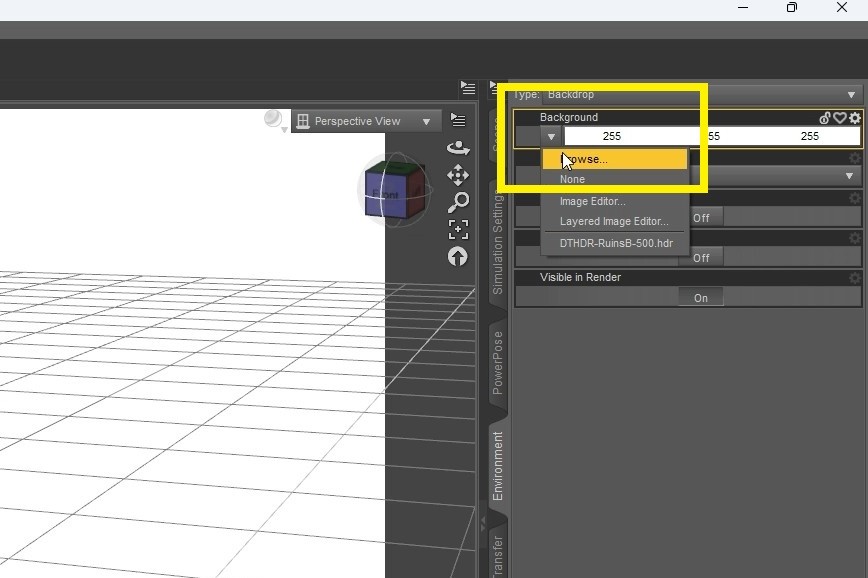
Task: Click the orbit/rotate camera icon in viewport
Action: pos(458,147)
